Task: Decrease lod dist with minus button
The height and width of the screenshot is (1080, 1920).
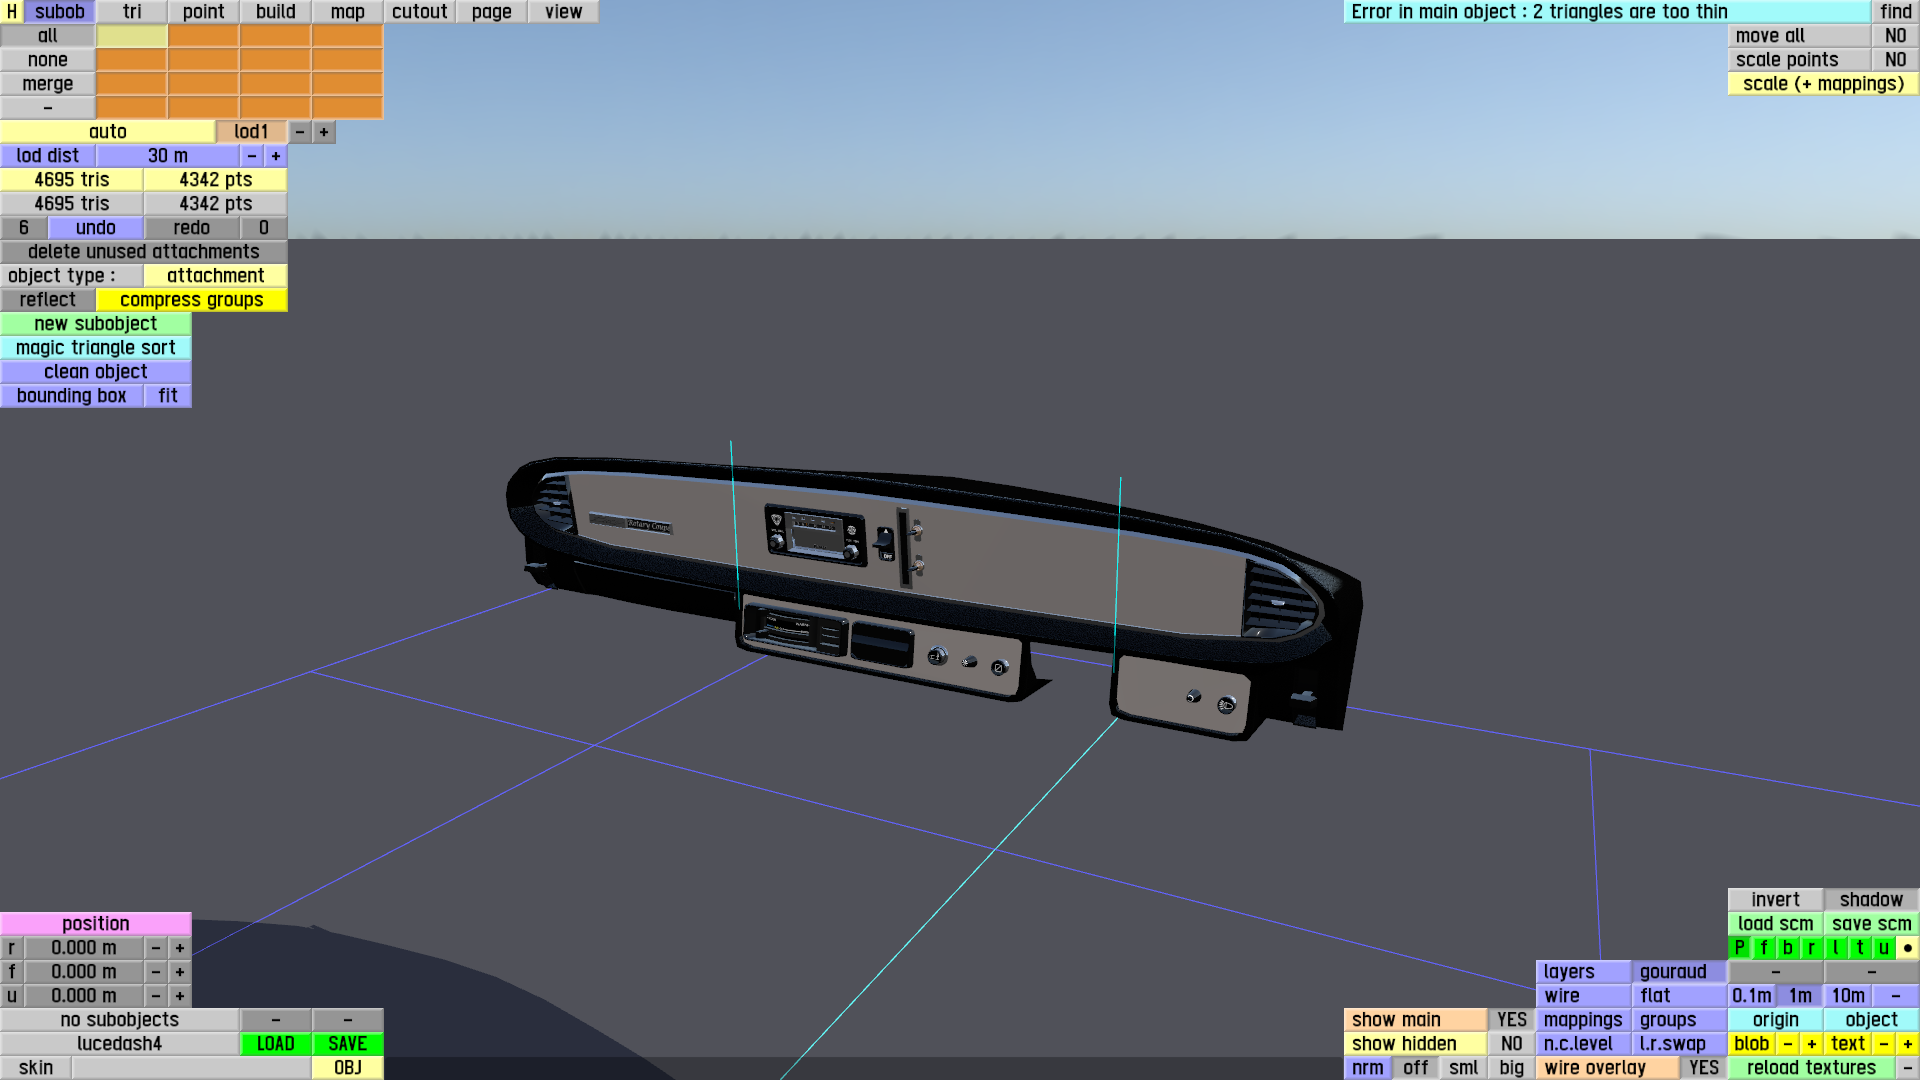Action: pos(252,156)
